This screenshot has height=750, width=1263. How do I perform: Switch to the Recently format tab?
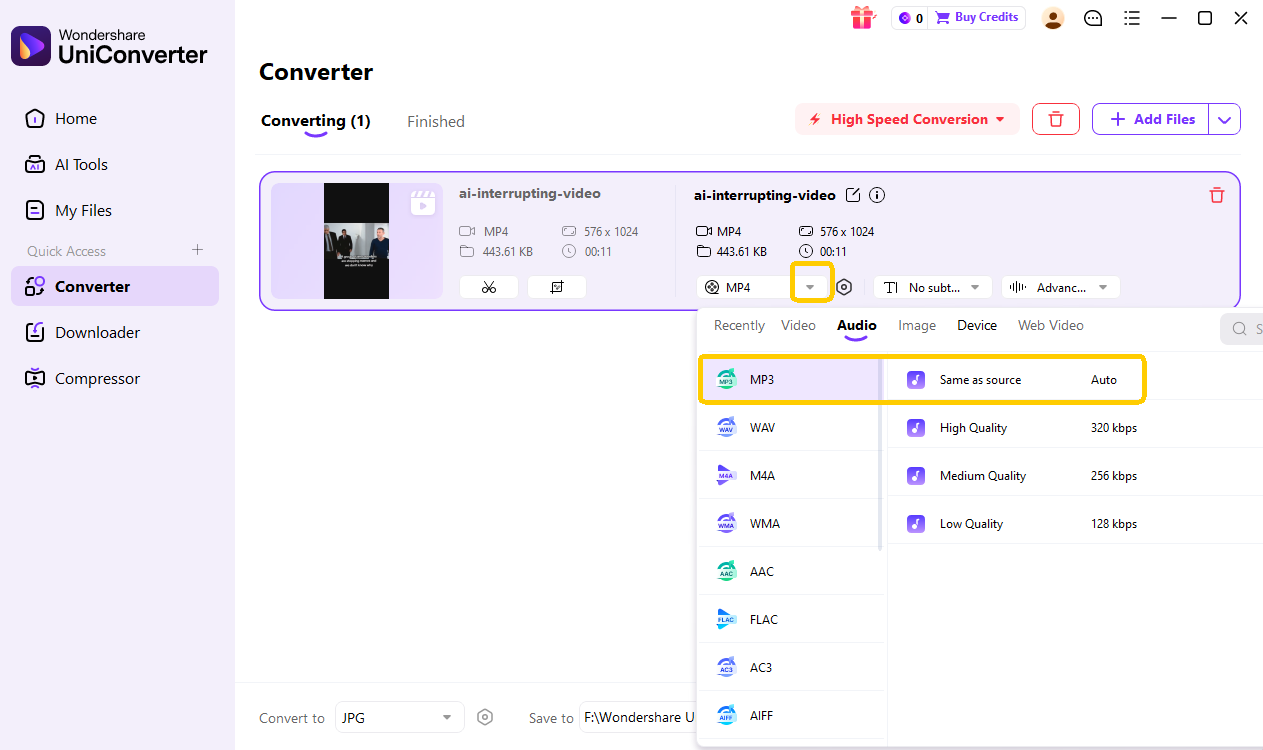(x=739, y=325)
